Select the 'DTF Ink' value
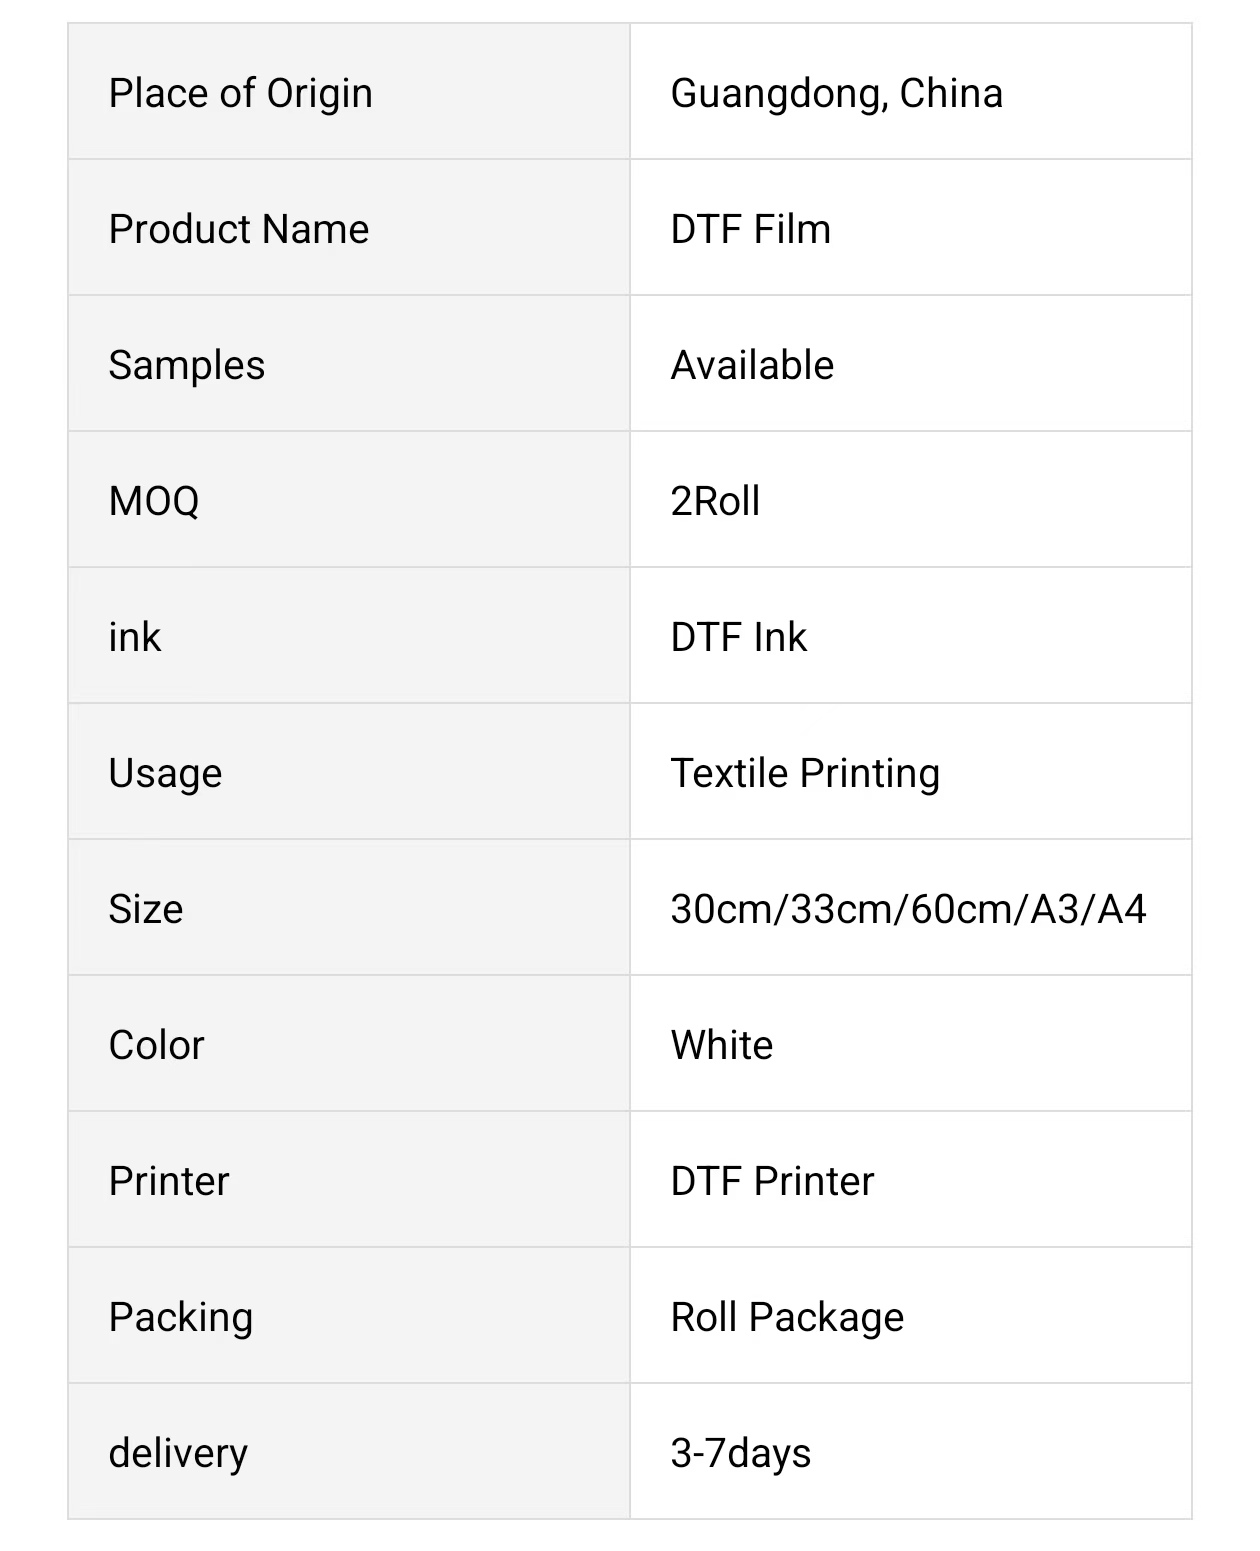 click(738, 637)
